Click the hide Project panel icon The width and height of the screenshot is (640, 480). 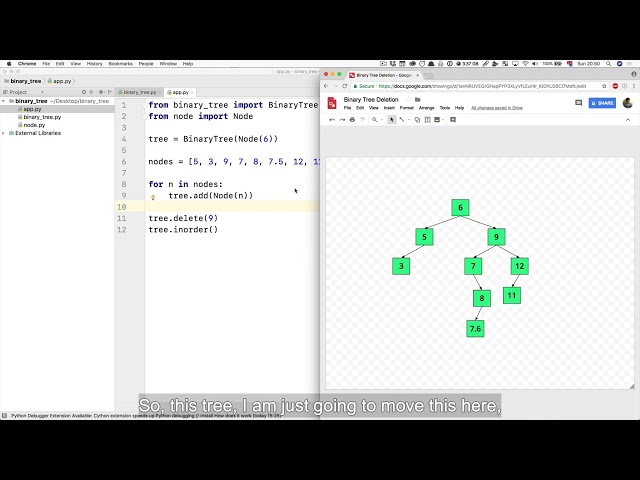(110, 92)
